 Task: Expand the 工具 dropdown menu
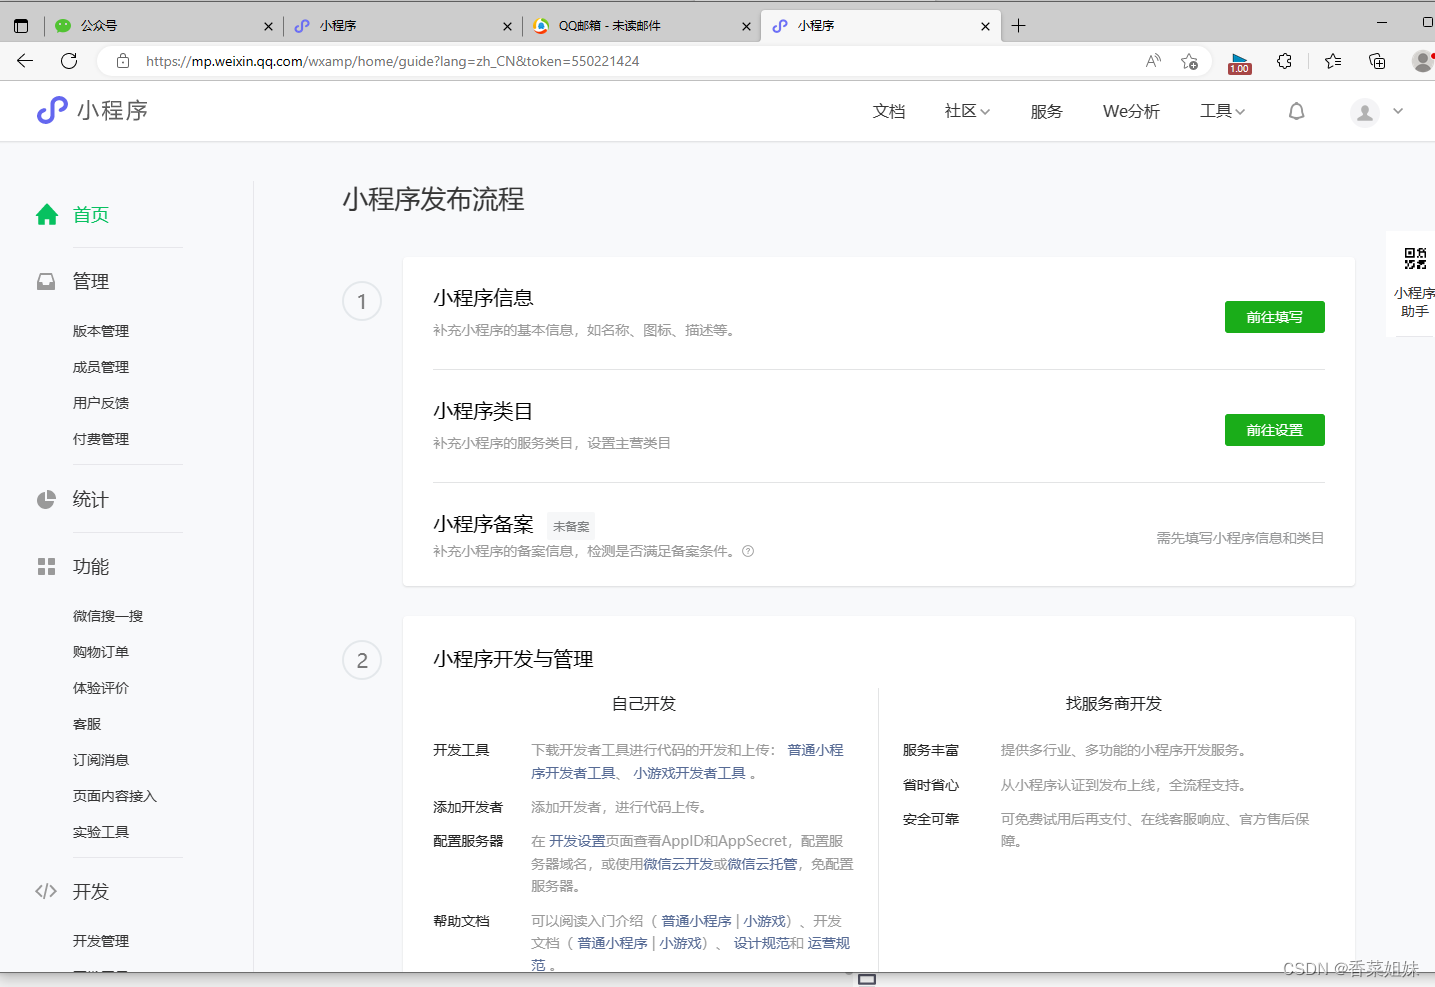1222,111
